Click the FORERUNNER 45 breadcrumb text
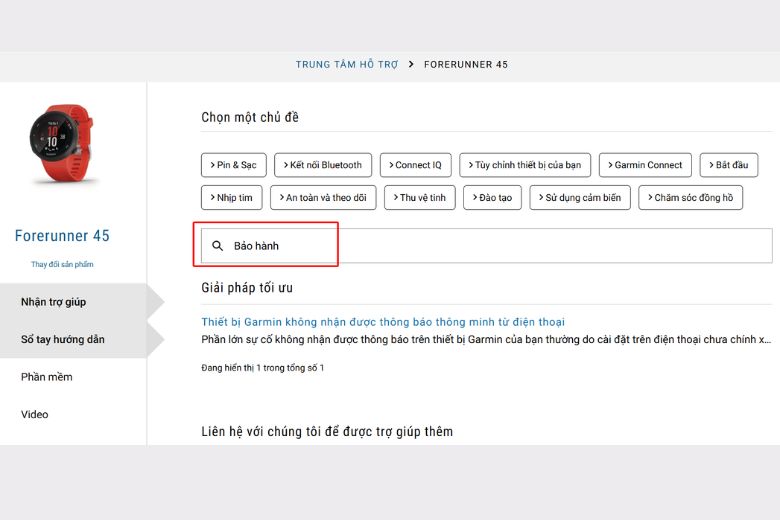 click(466, 65)
